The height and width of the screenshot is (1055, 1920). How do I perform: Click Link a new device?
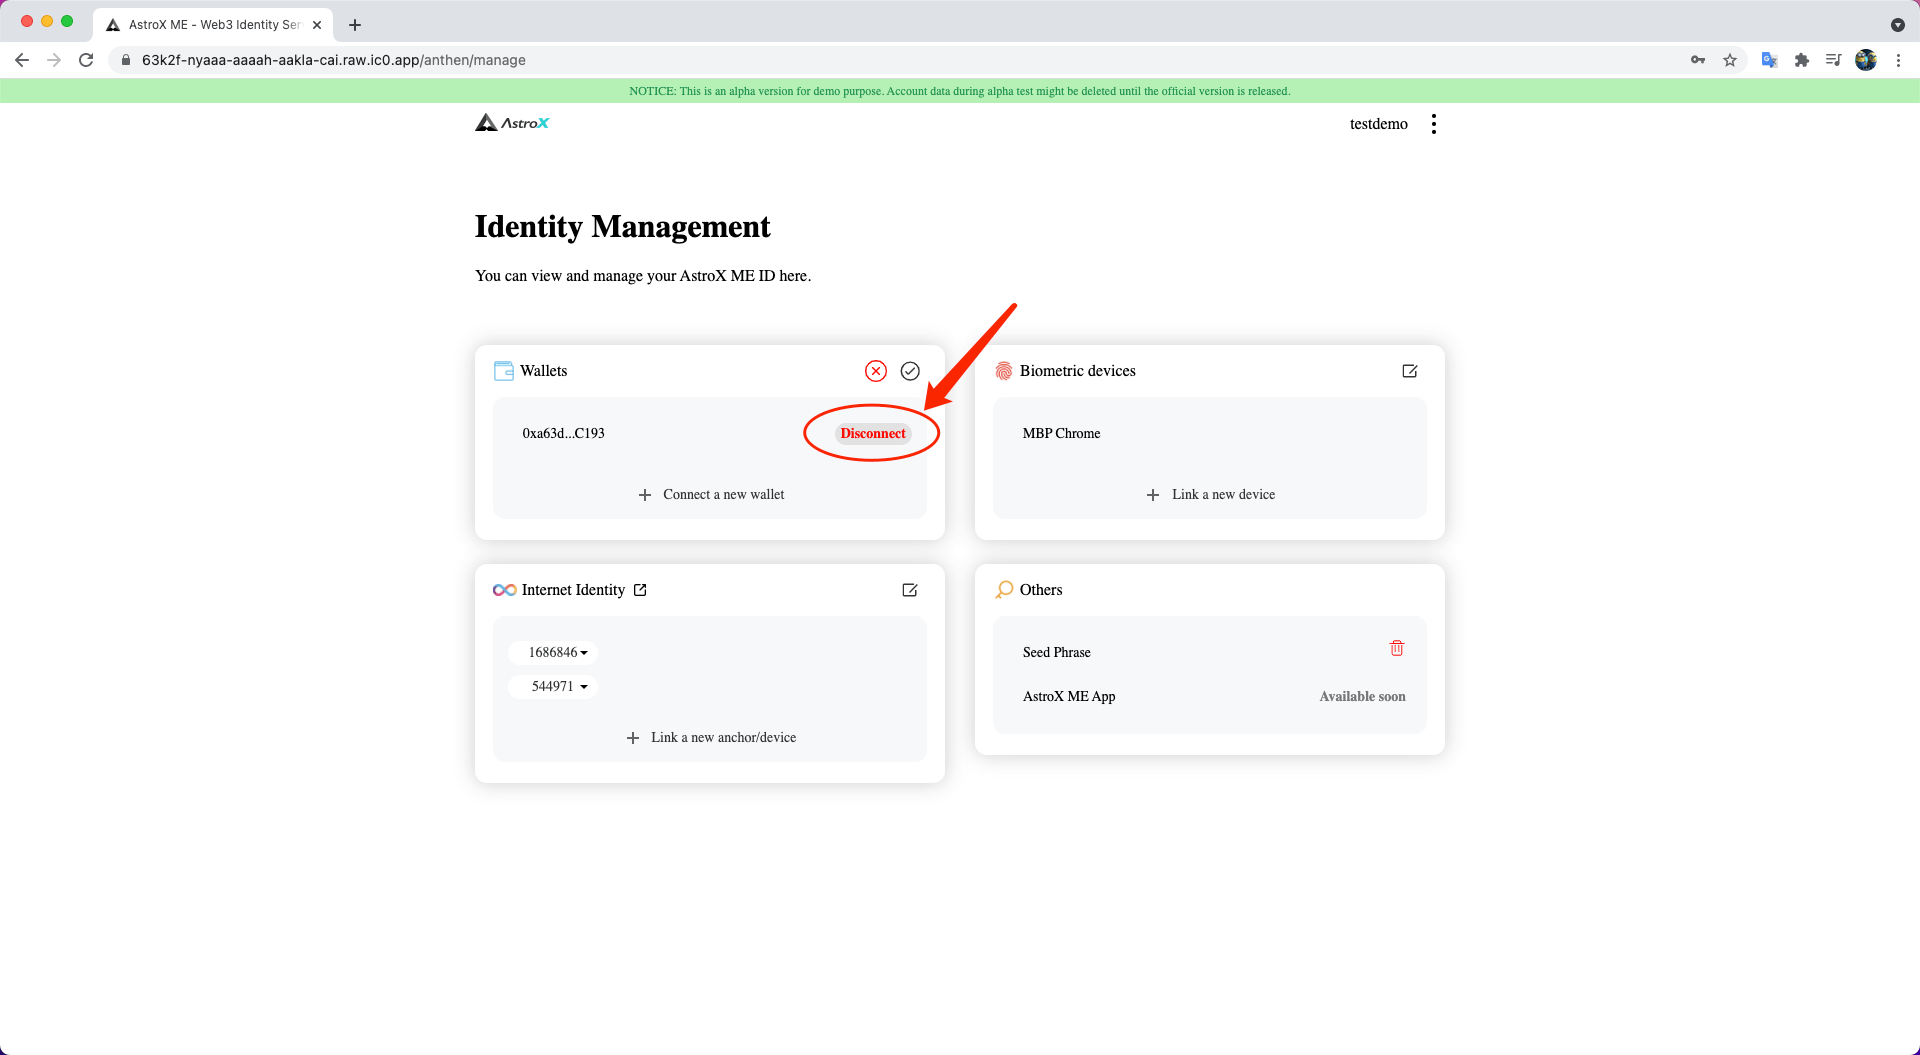pyautogui.click(x=1210, y=495)
